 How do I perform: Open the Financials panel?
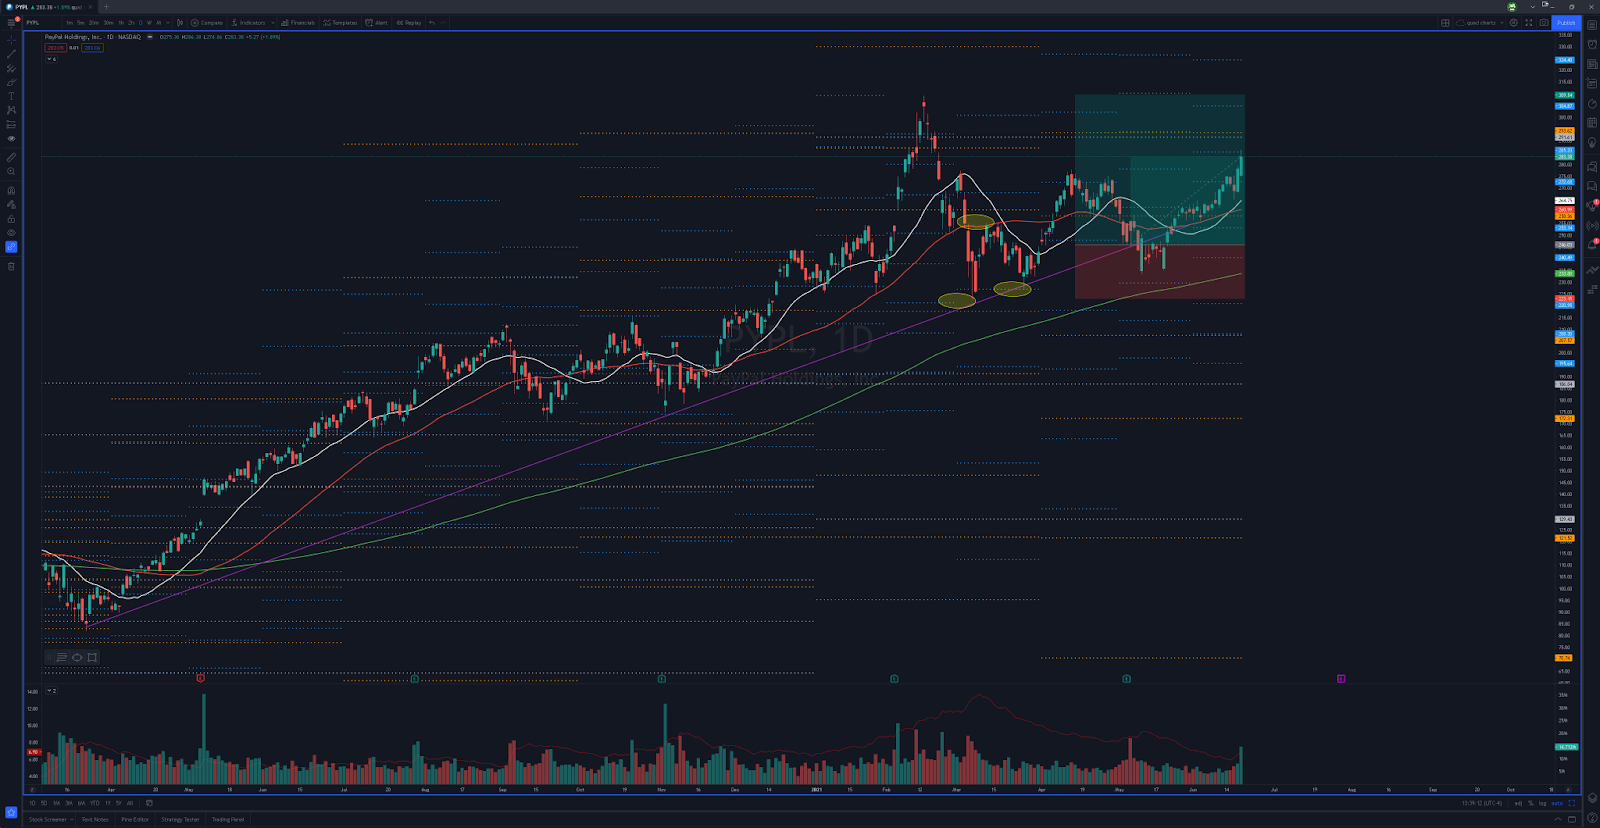click(x=298, y=22)
